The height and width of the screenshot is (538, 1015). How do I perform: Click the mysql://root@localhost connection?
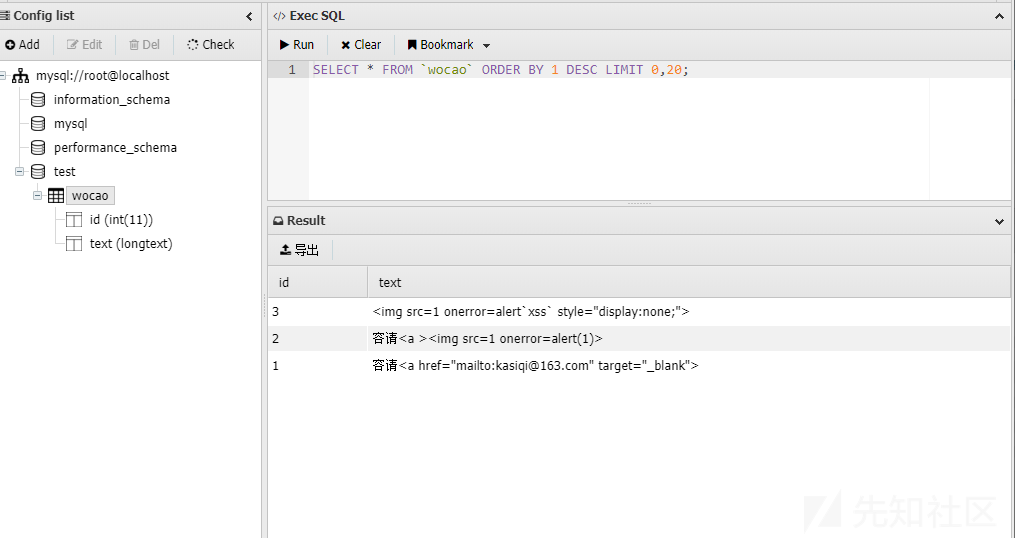(x=102, y=76)
